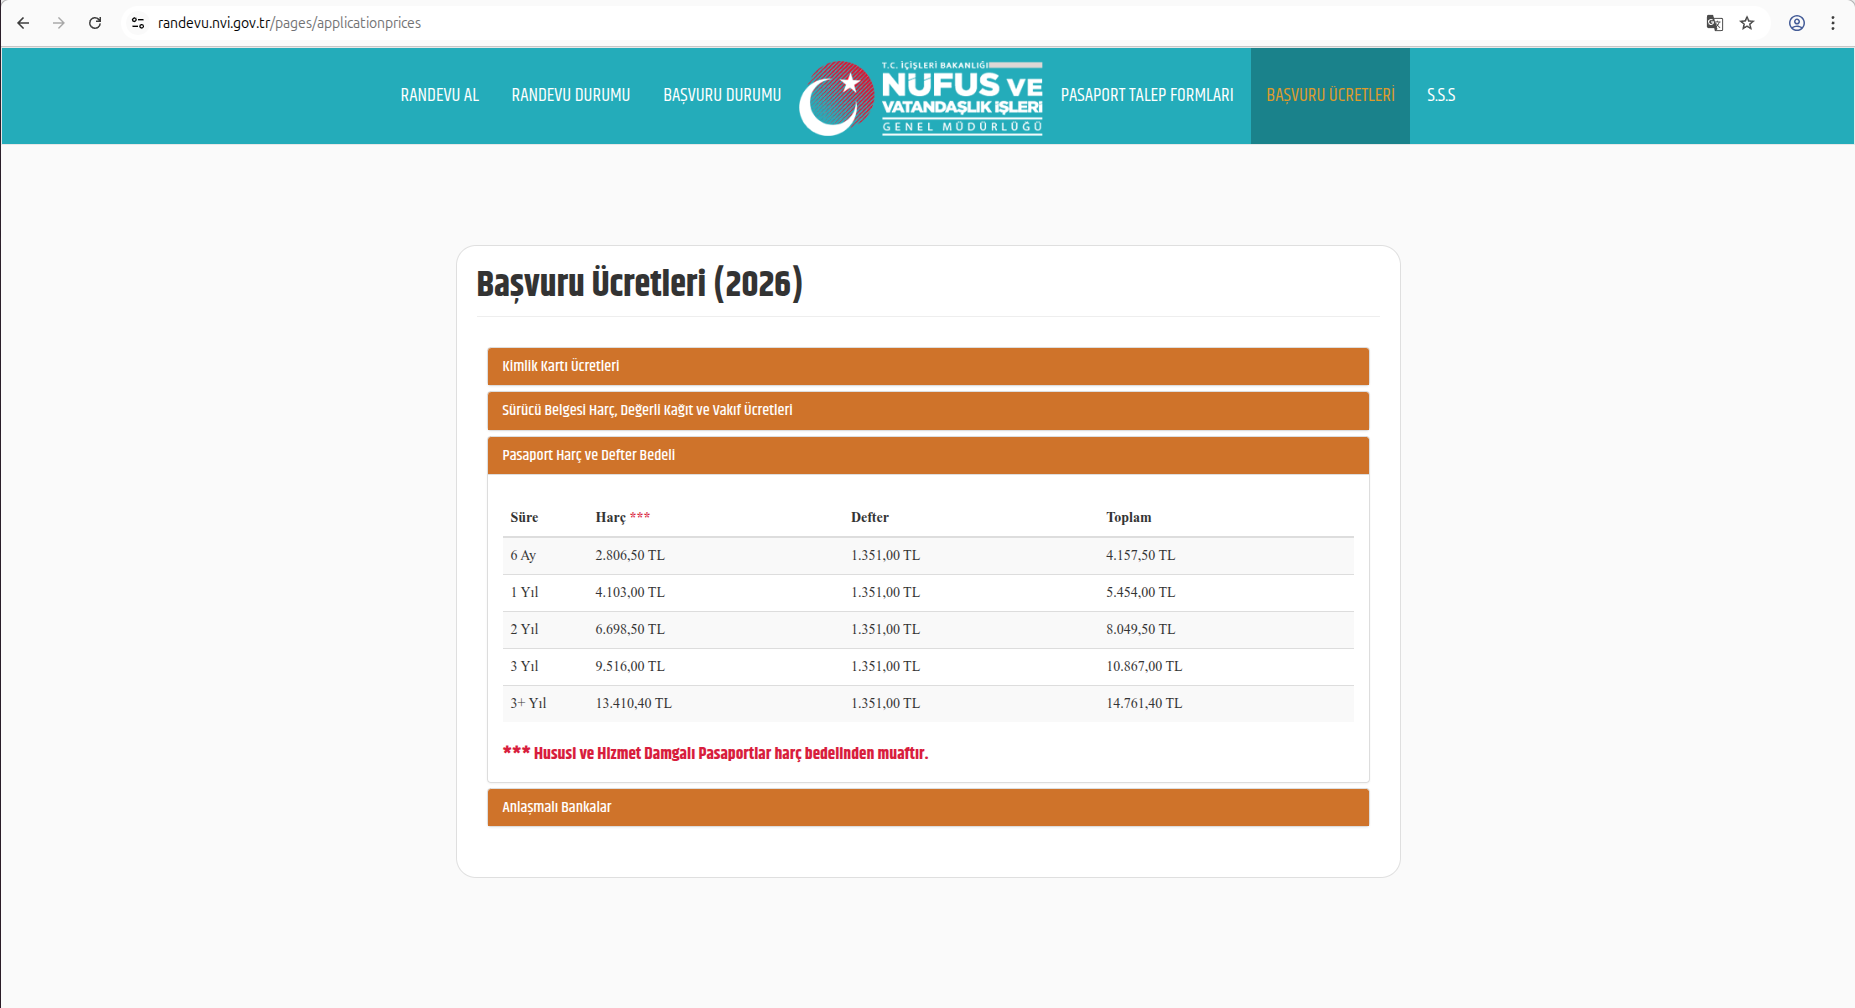Select the 6 Ay row label
This screenshot has width=1855, height=1008.
point(523,555)
